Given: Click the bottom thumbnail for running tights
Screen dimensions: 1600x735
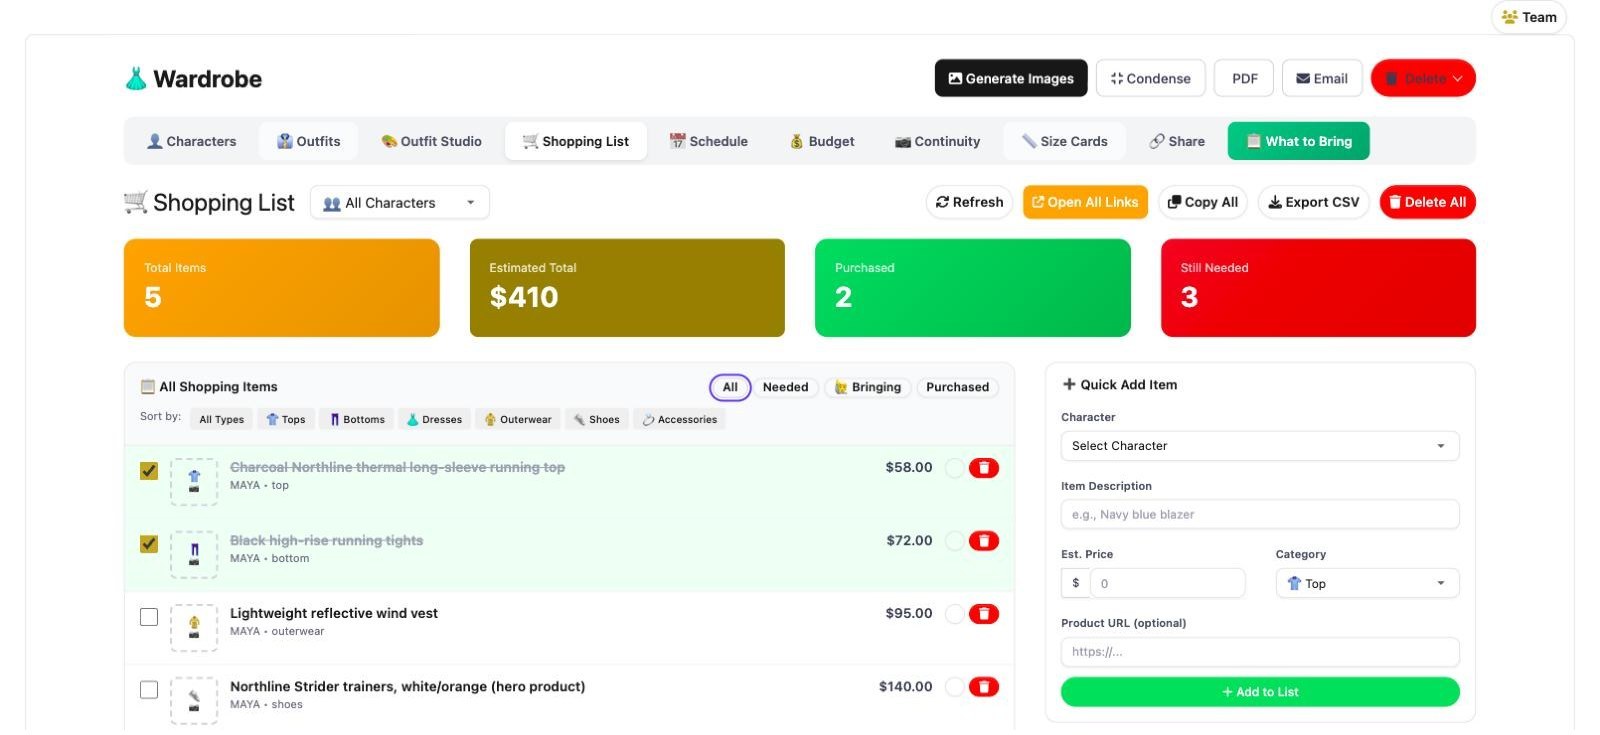Looking at the screenshot, I should (194, 555).
